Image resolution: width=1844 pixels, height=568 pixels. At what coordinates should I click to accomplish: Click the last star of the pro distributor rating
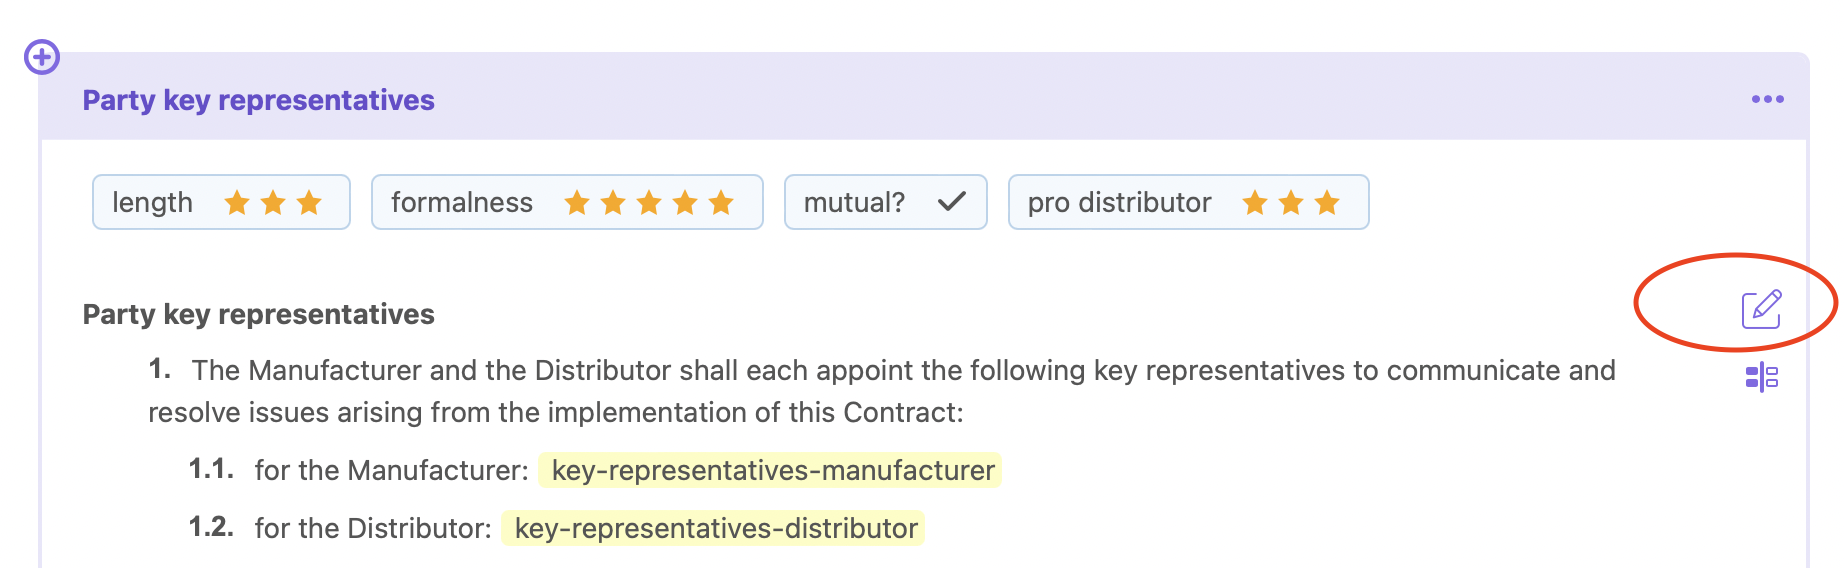(x=1327, y=203)
